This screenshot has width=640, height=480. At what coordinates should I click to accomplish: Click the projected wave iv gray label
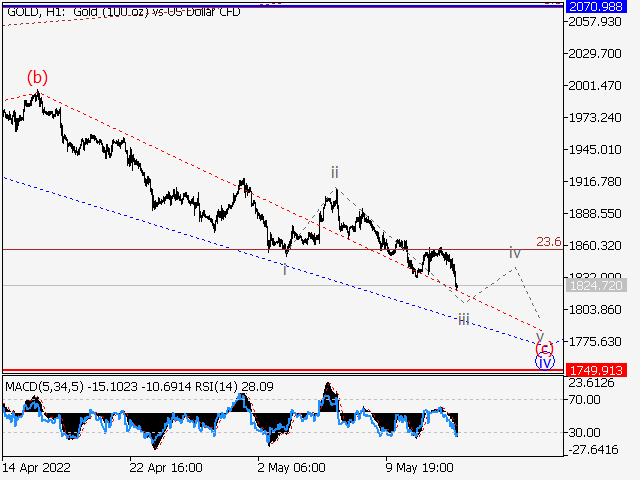515,253
